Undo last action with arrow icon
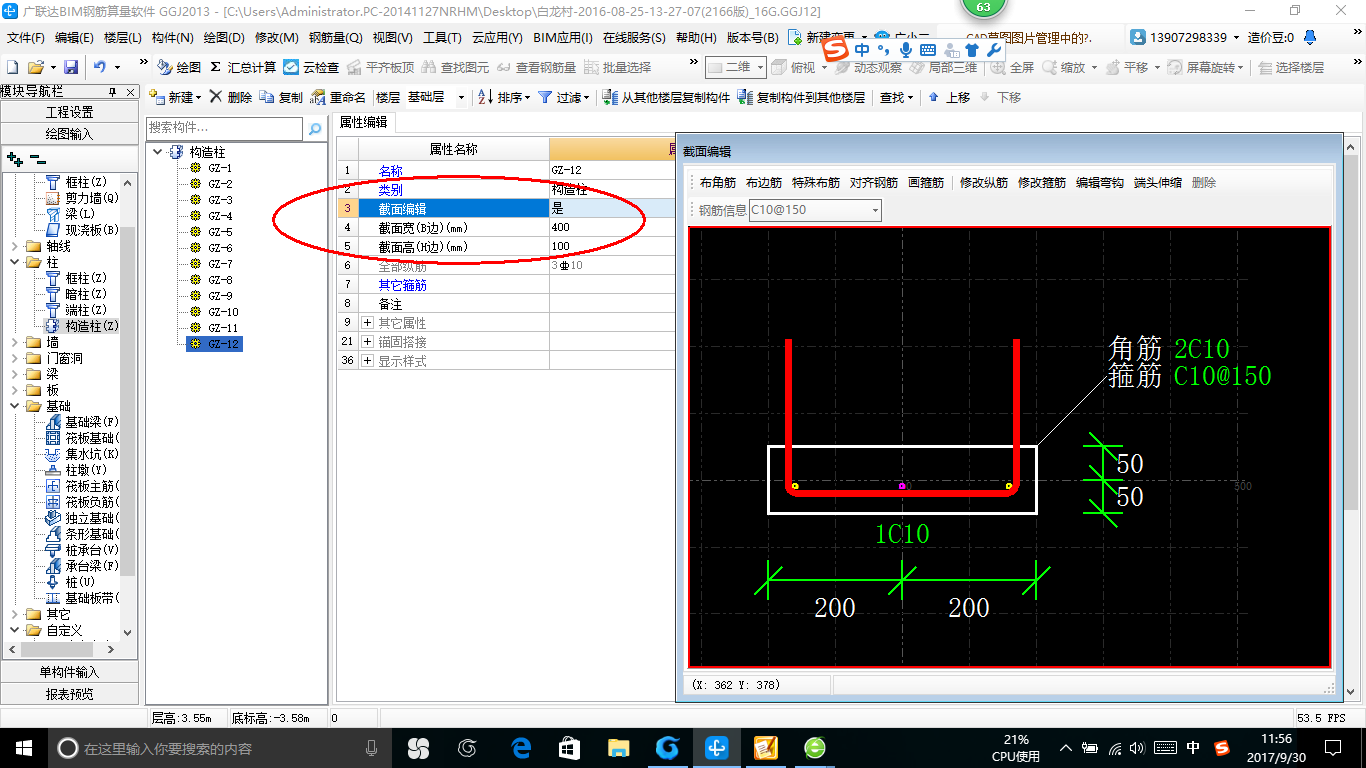The image size is (1366, 768). (x=100, y=67)
